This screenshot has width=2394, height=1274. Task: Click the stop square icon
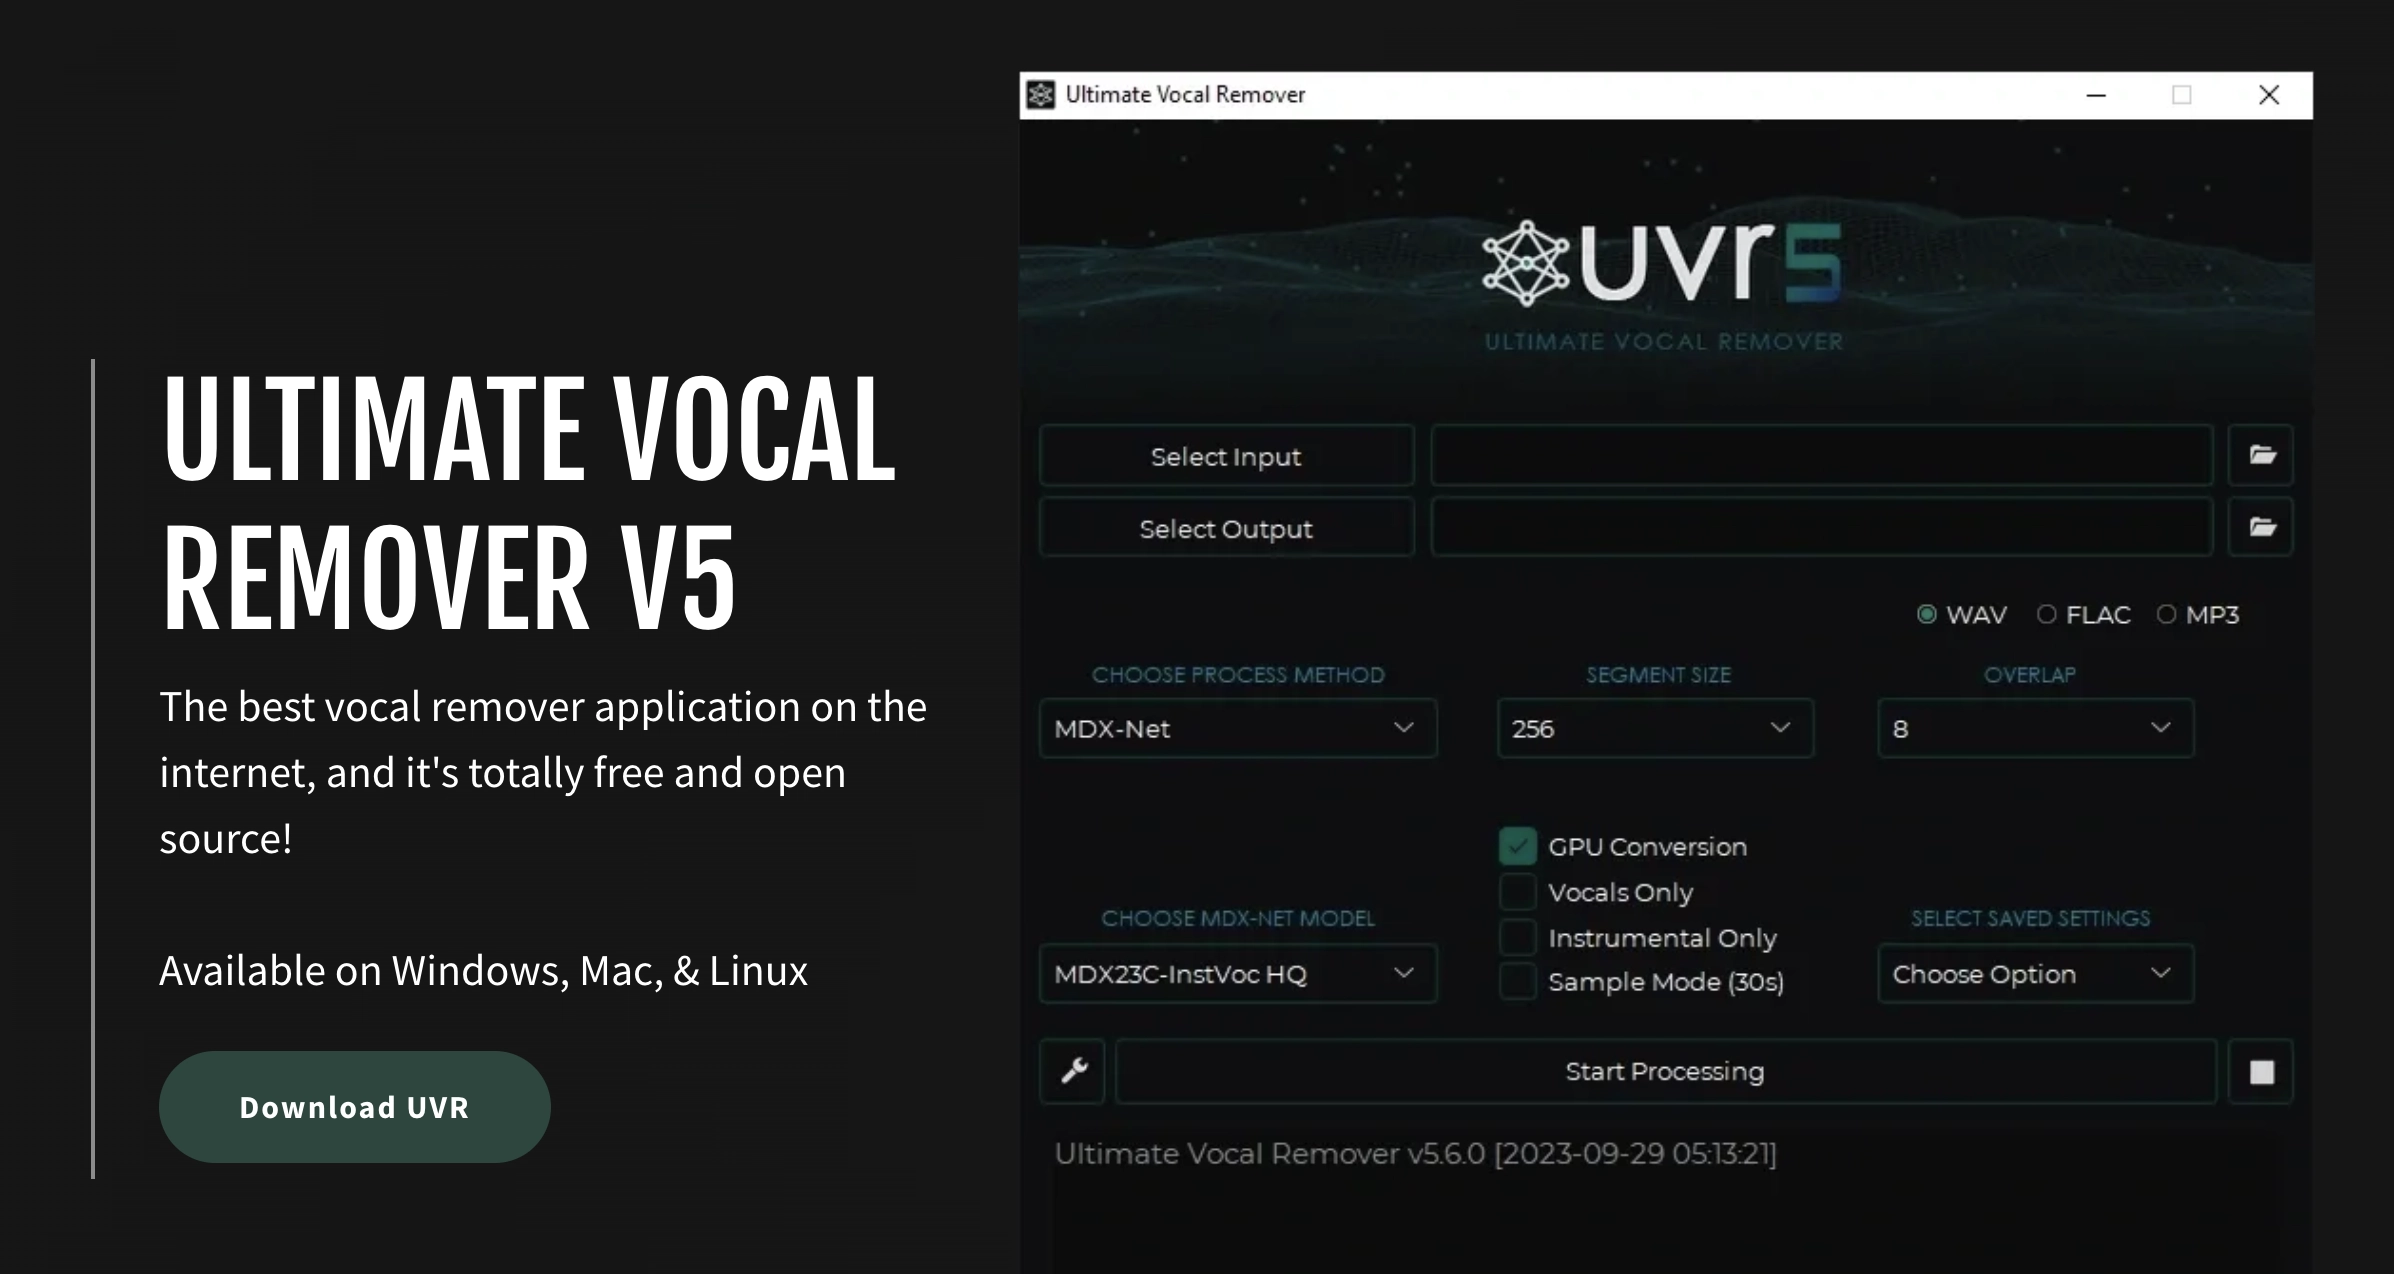2261,1071
